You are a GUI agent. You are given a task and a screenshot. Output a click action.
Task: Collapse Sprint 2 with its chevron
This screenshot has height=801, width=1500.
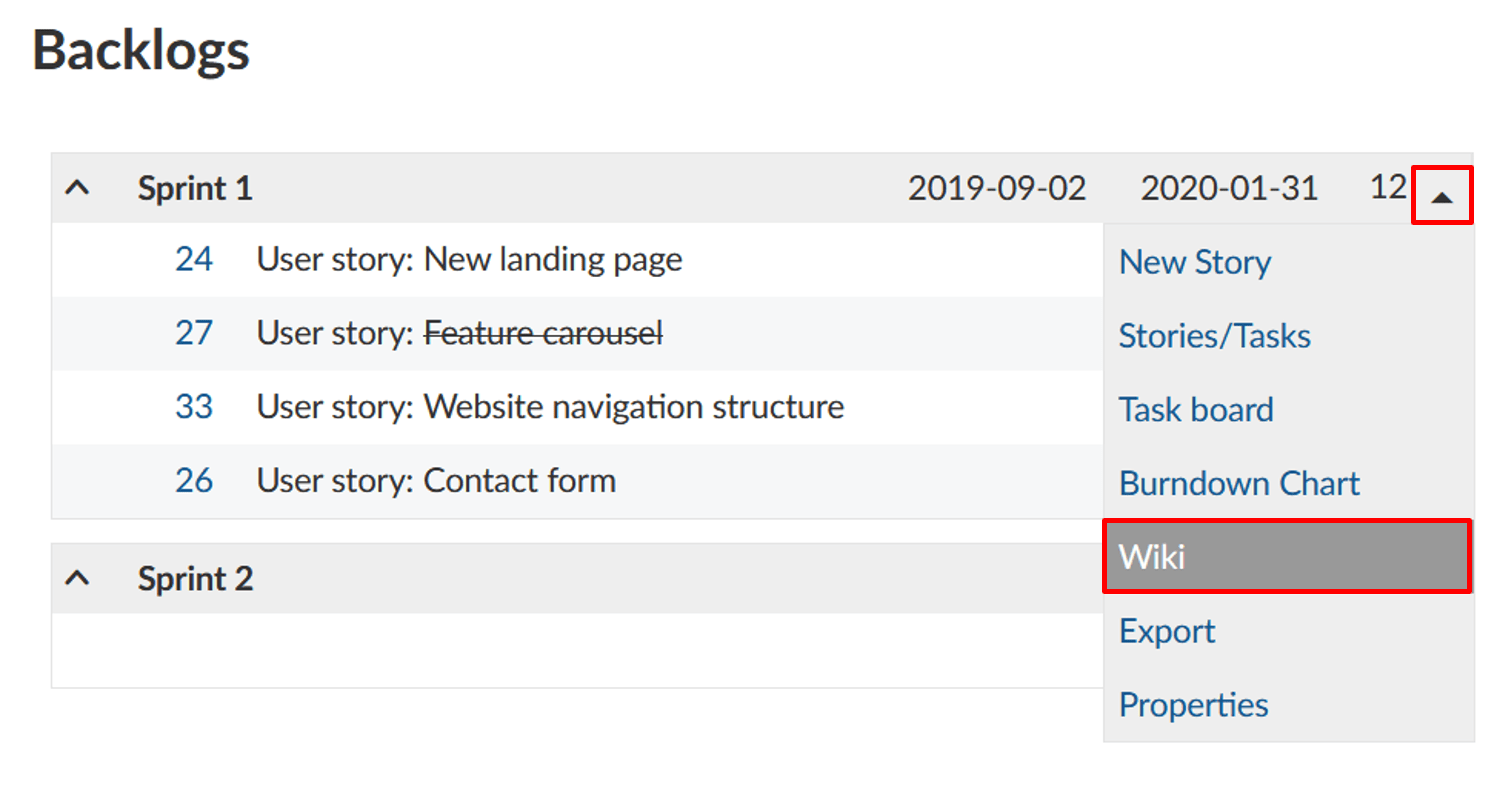click(x=78, y=578)
